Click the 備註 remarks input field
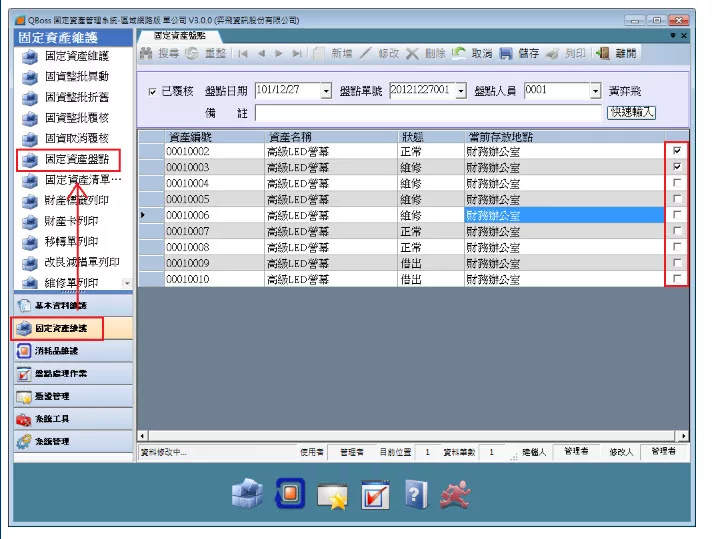The width and height of the screenshot is (718, 539). click(428, 113)
